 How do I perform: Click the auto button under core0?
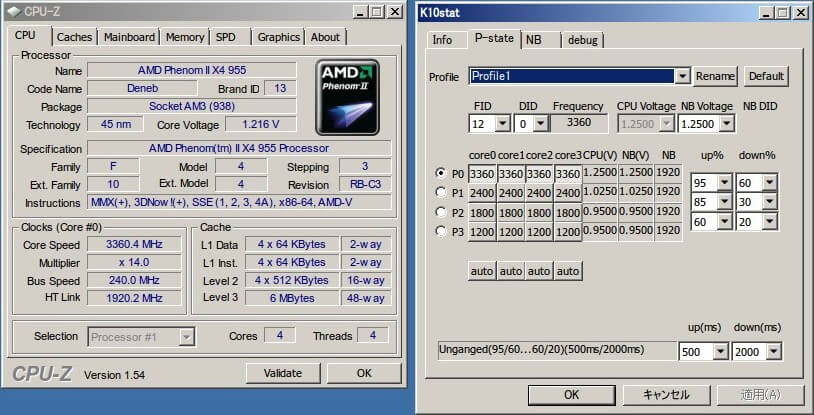click(482, 271)
